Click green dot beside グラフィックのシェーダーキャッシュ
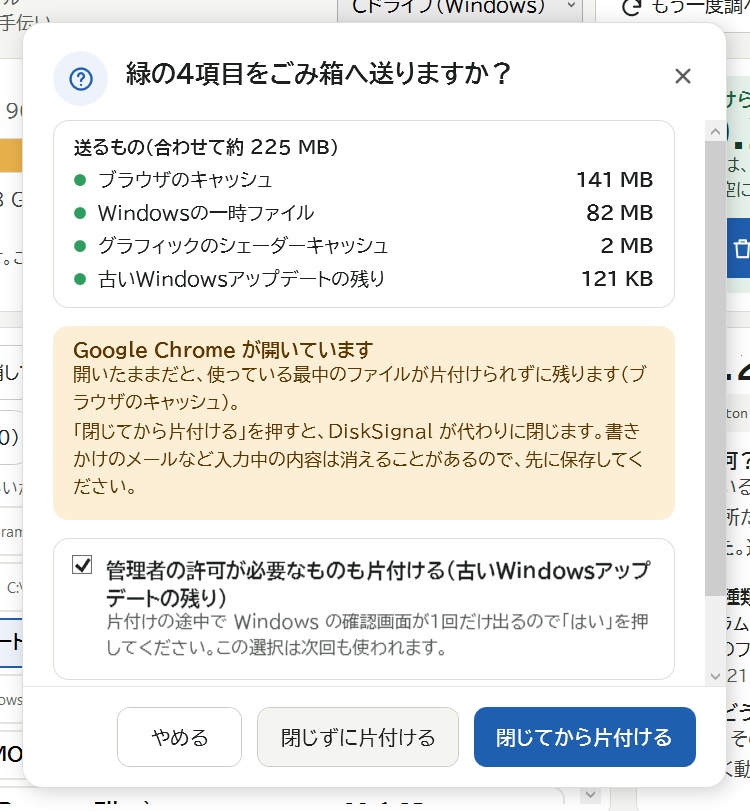The width and height of the screenshot is (750, 811). click(x=80, y=246)
